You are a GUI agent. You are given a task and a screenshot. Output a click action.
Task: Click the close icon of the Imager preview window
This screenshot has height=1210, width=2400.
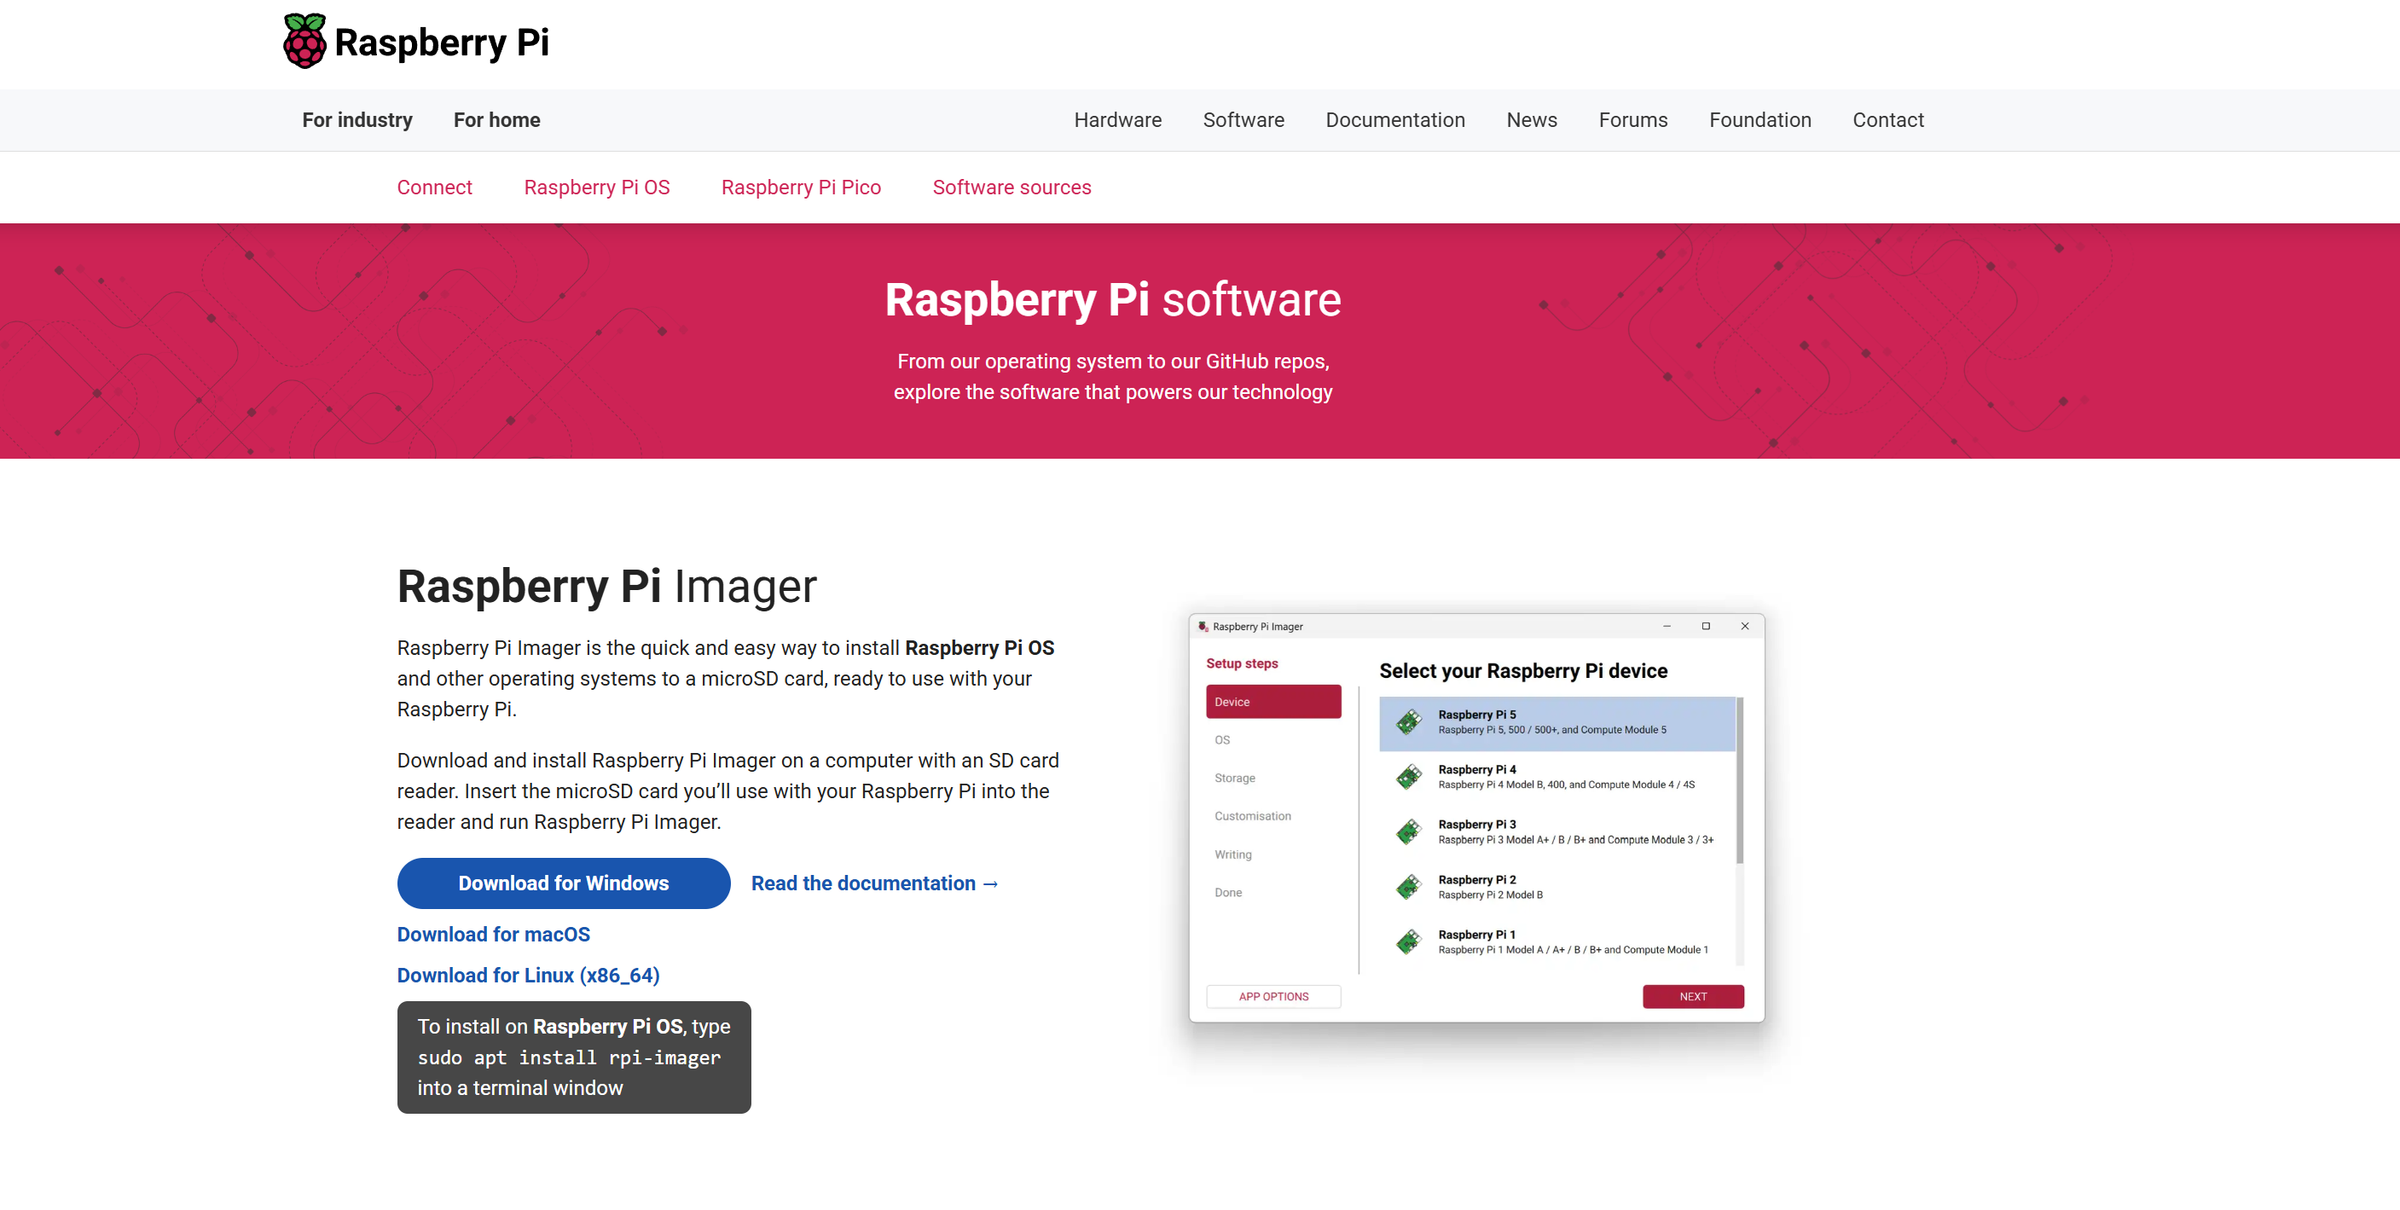point(1745,626)
